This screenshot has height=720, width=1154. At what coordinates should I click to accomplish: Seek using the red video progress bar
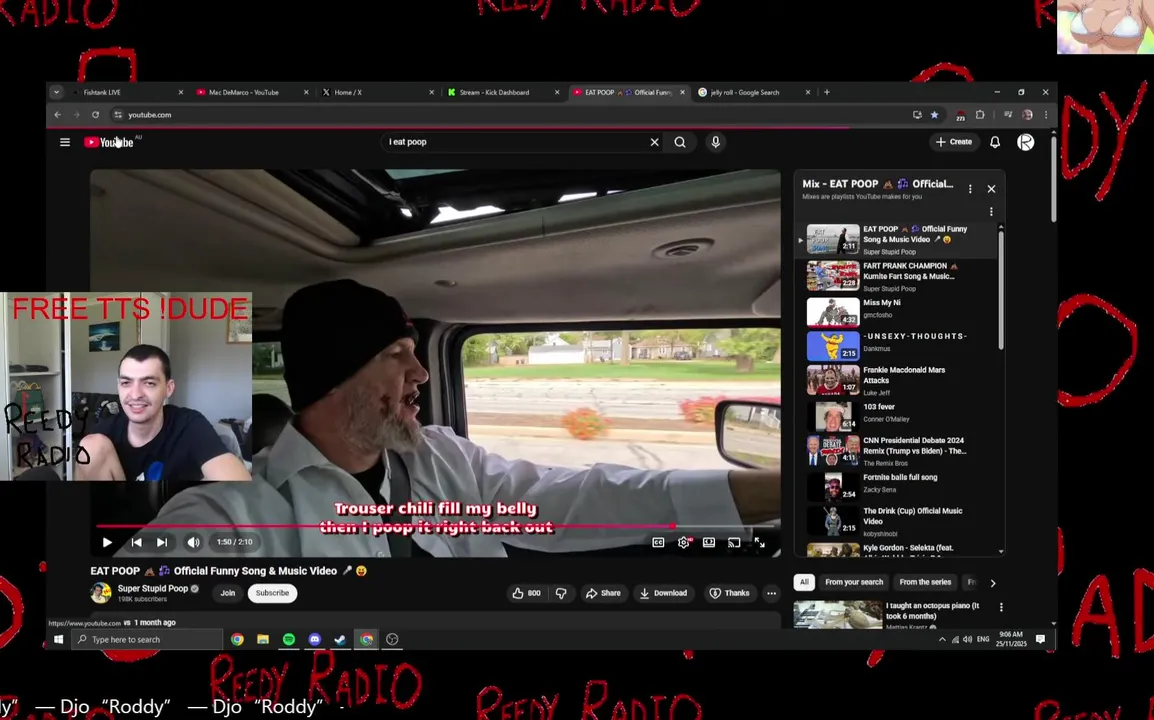436,526
